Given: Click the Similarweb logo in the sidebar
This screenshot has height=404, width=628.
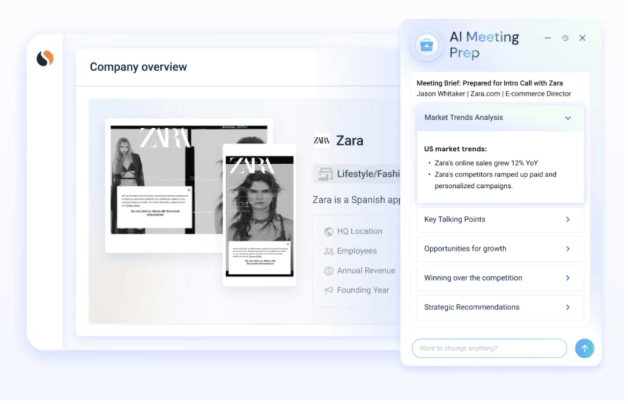Looking at the screenshot, I should (x=45, y=58).
